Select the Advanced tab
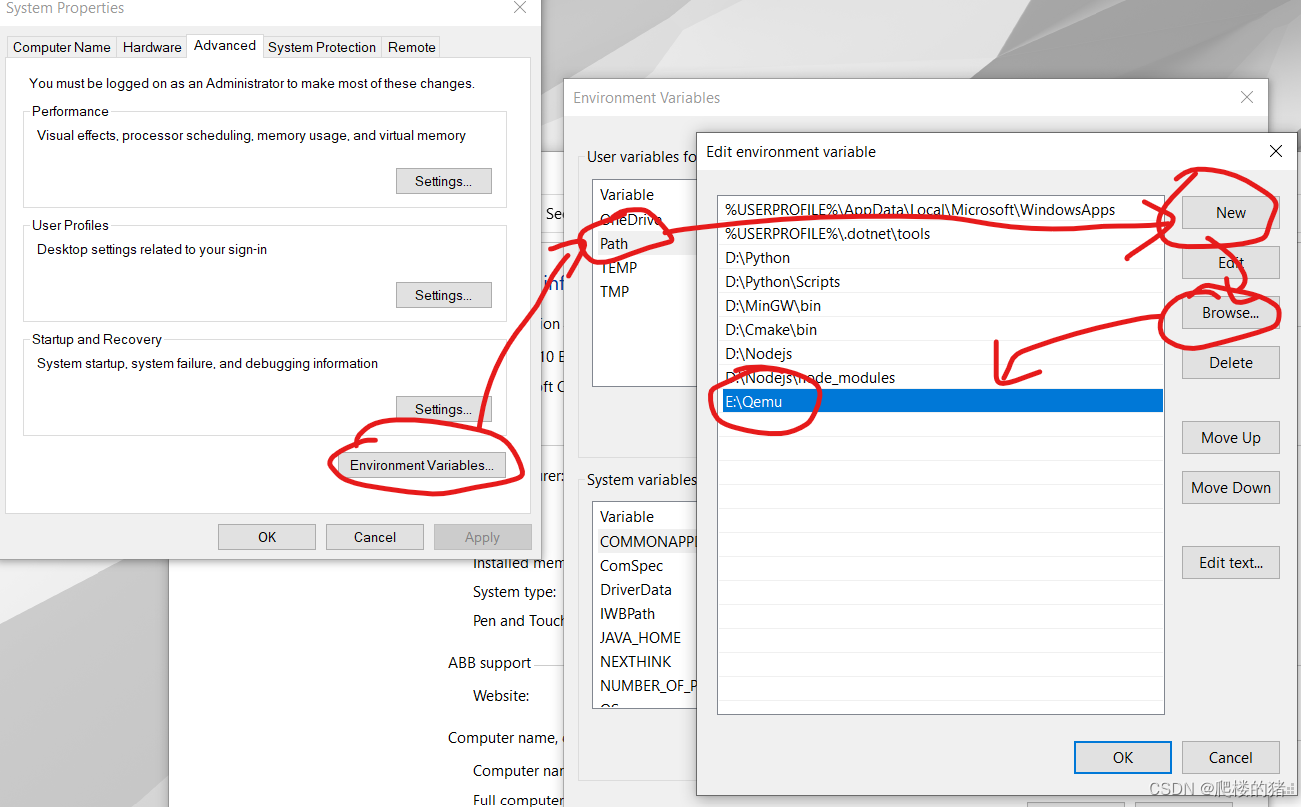This screenshot has height=807, width=1301. [x=225, y=45]
